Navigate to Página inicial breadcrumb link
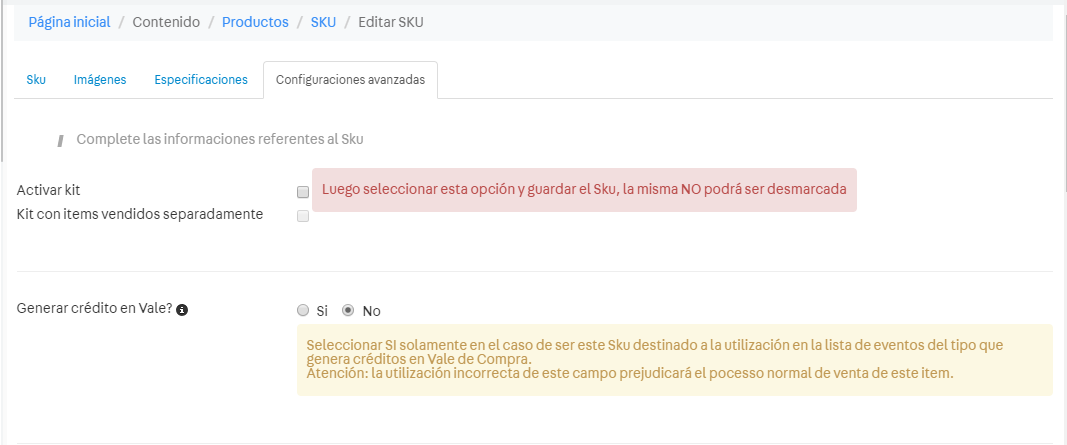 (69, 22)
